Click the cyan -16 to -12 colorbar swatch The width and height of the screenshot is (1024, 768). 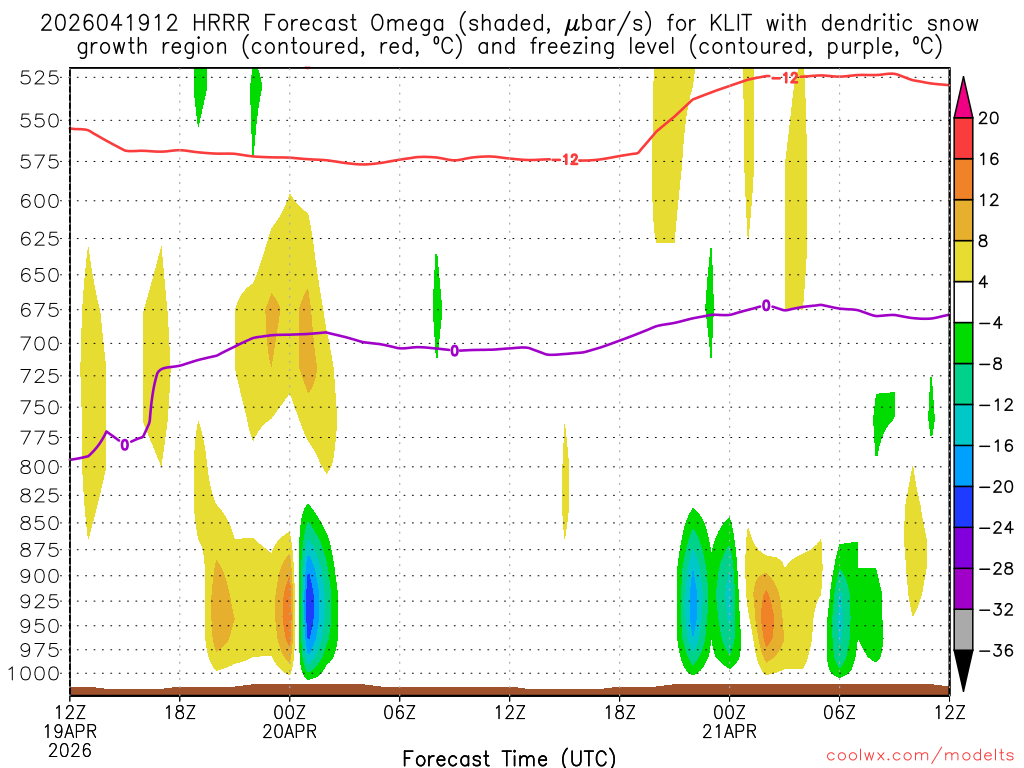pyautogui.click(x=963, y=424)
